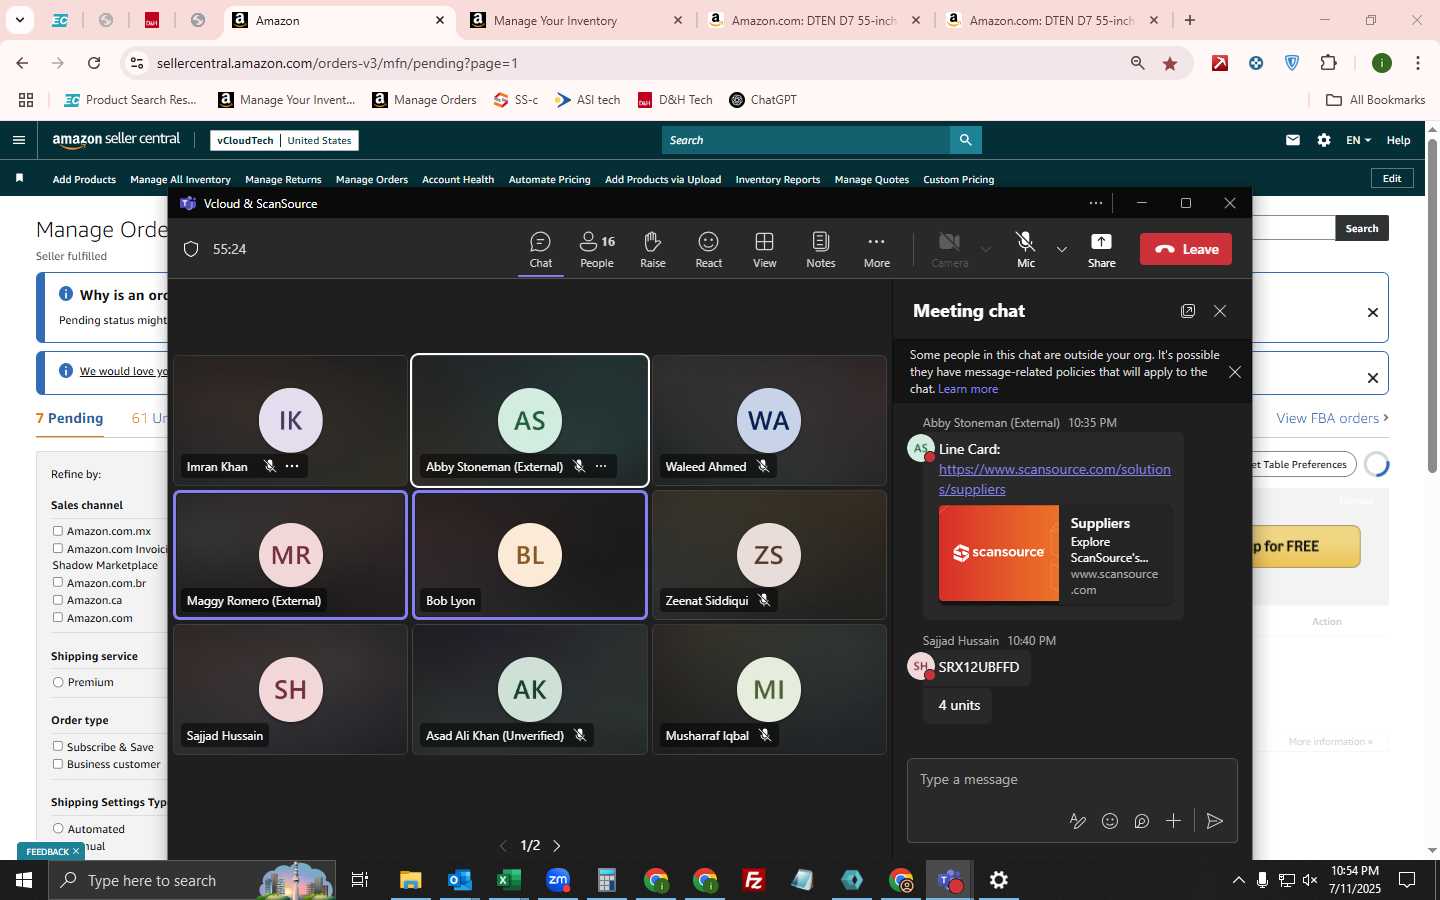Image resolution: width=1440 pixels, height=900 pixels.
Task: Open Manage Orders menu item
Action: (372, 180)
